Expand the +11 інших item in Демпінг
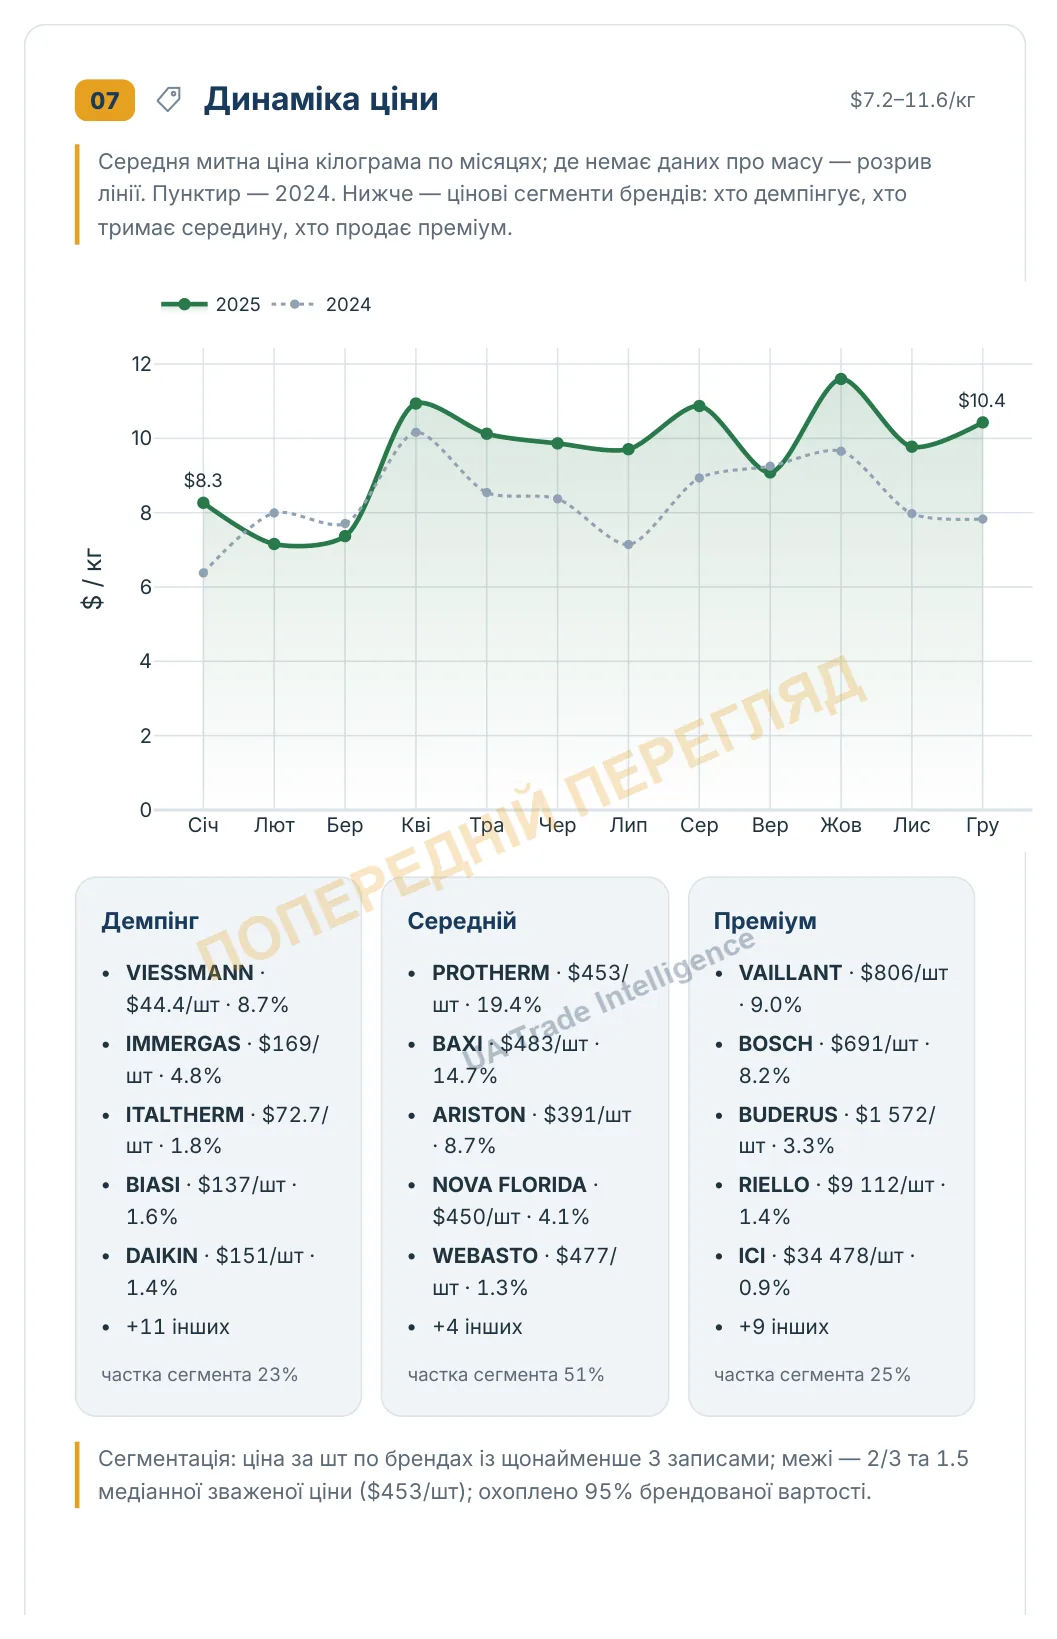Image resolution: width=1057 pixels, height=1639 pixels. click(178, 1327)
